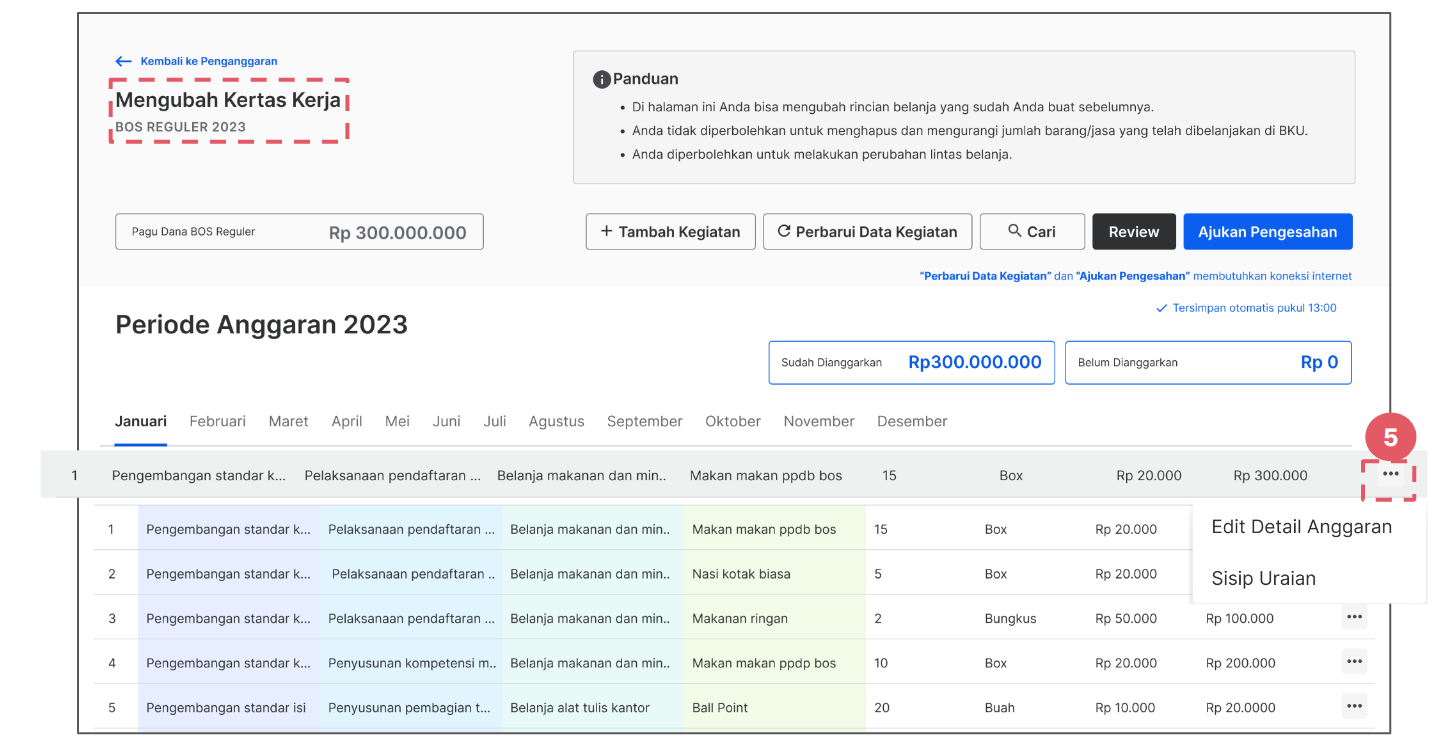
Task: Choose Edit Detail Anggaran menu entry
Action: (1301, 527)
